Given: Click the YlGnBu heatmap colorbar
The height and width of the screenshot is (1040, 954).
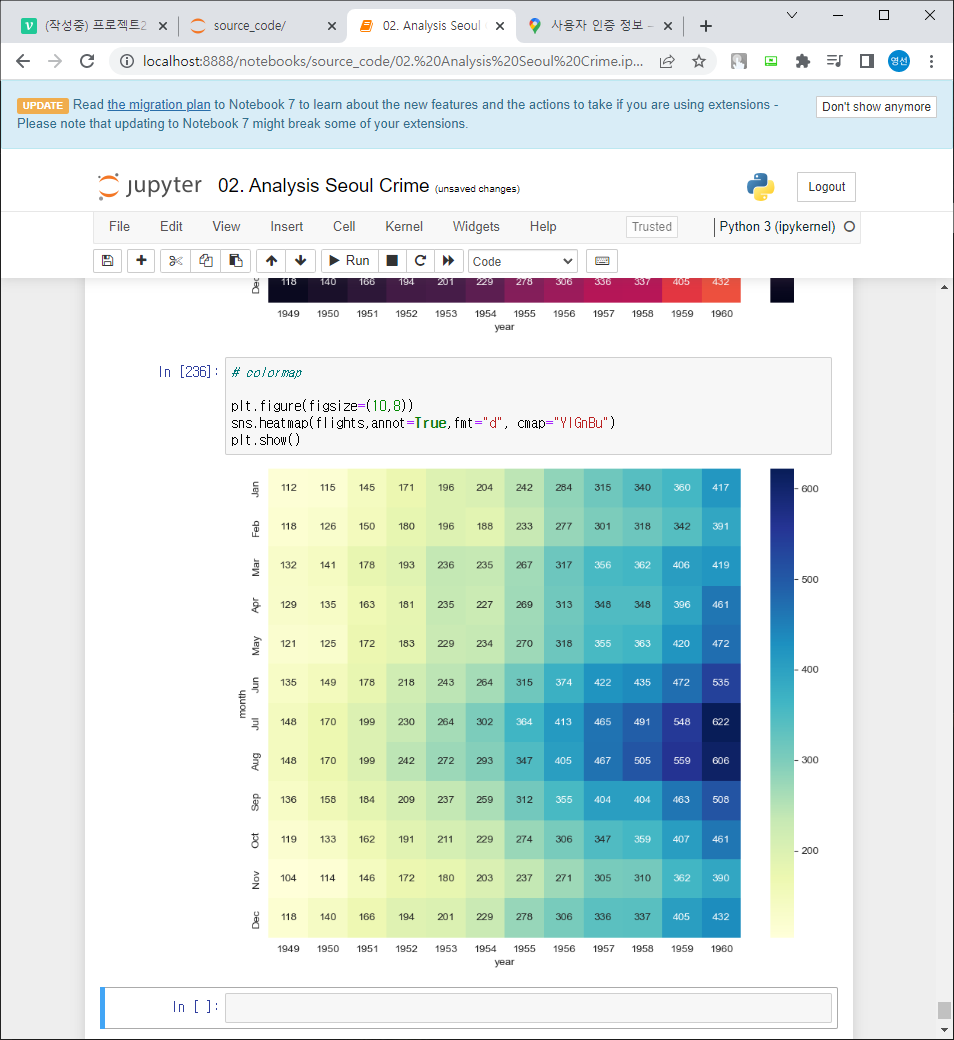Looking at the screenshot, I should pyautogui.click(x=782, y=703).
